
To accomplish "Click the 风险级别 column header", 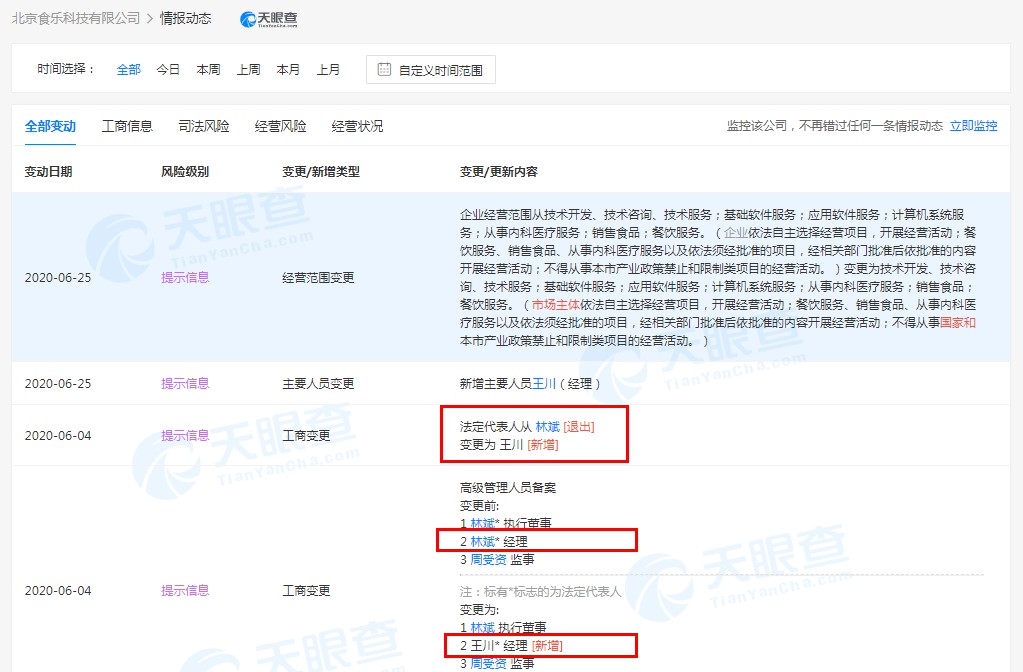I will coord(185,172).
